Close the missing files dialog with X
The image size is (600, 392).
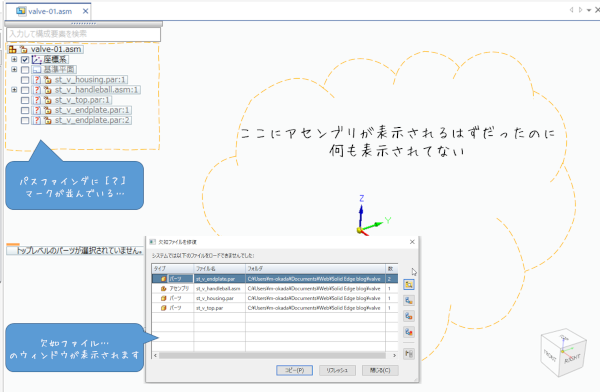click(412, 242)
